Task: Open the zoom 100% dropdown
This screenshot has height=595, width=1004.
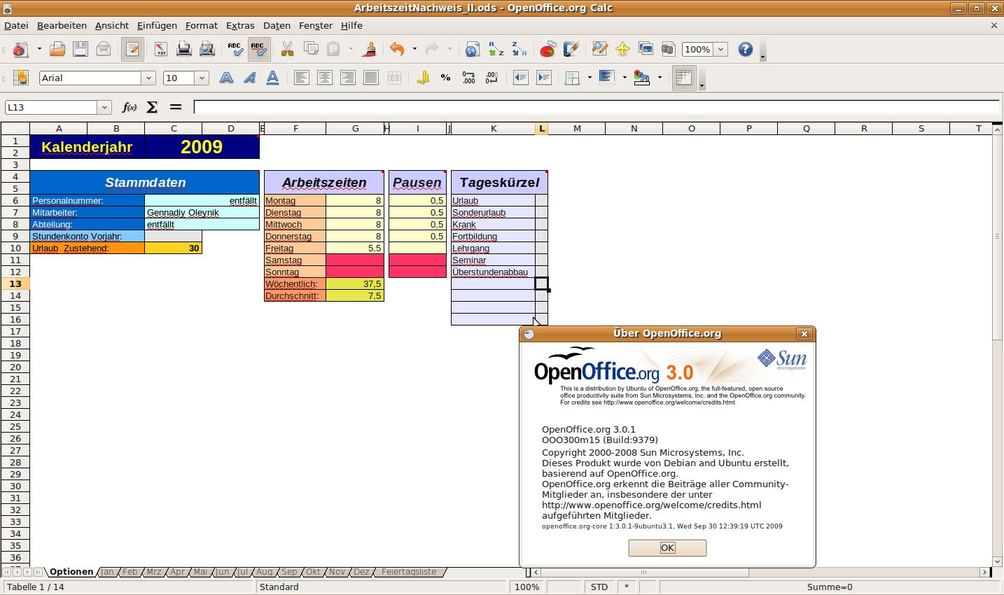Action: tap(721, 49)
